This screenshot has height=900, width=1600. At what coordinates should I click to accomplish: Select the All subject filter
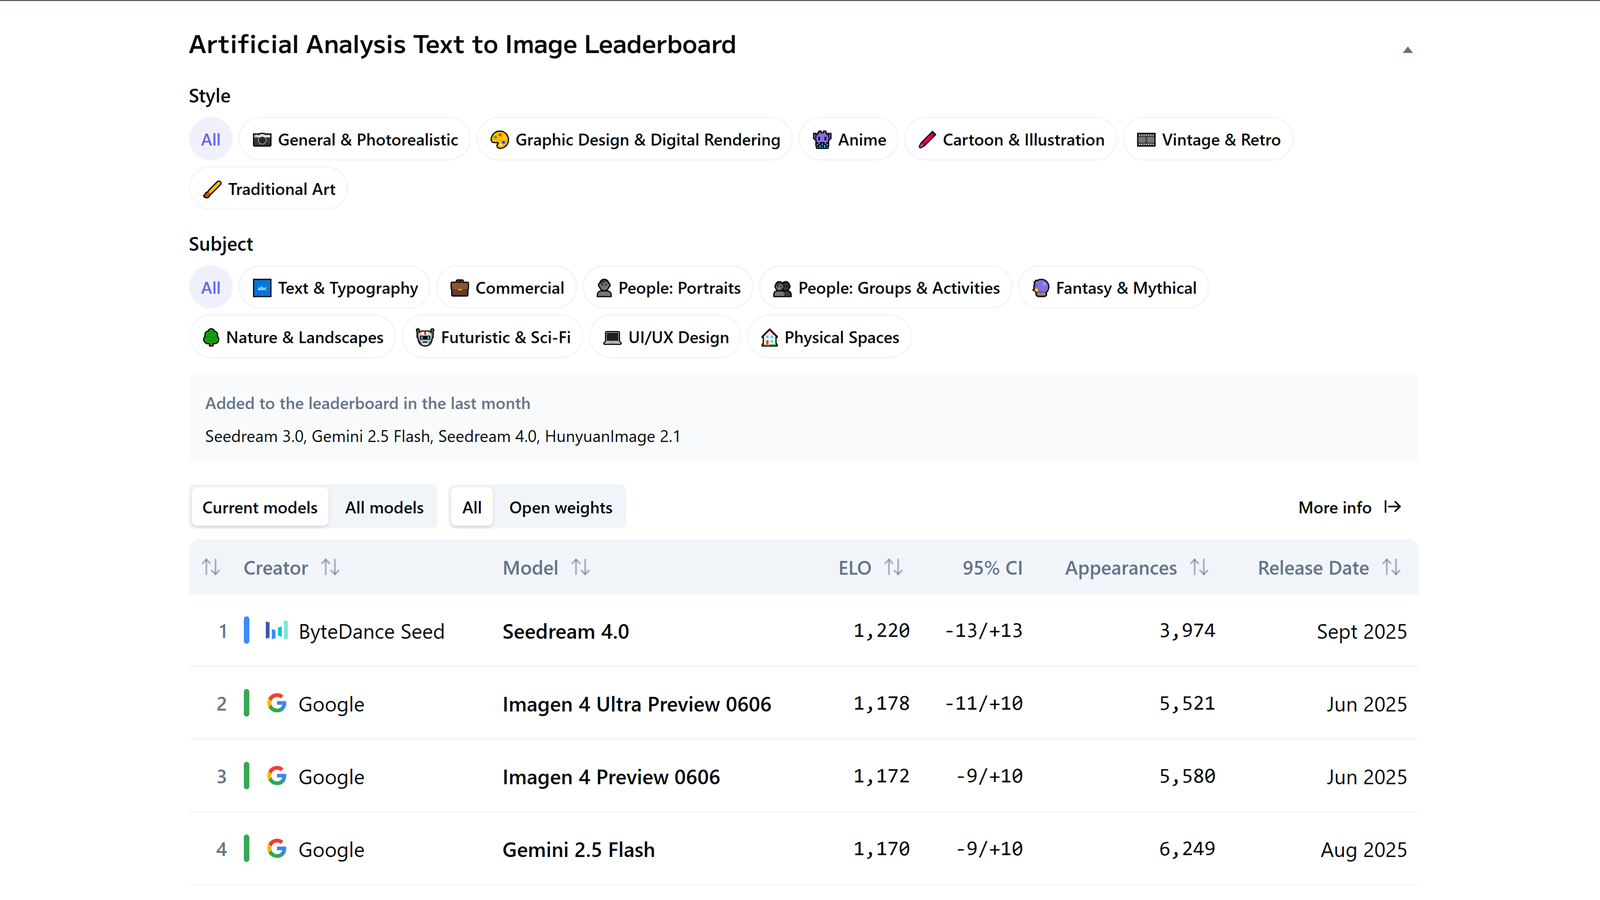tap(210, 288)
